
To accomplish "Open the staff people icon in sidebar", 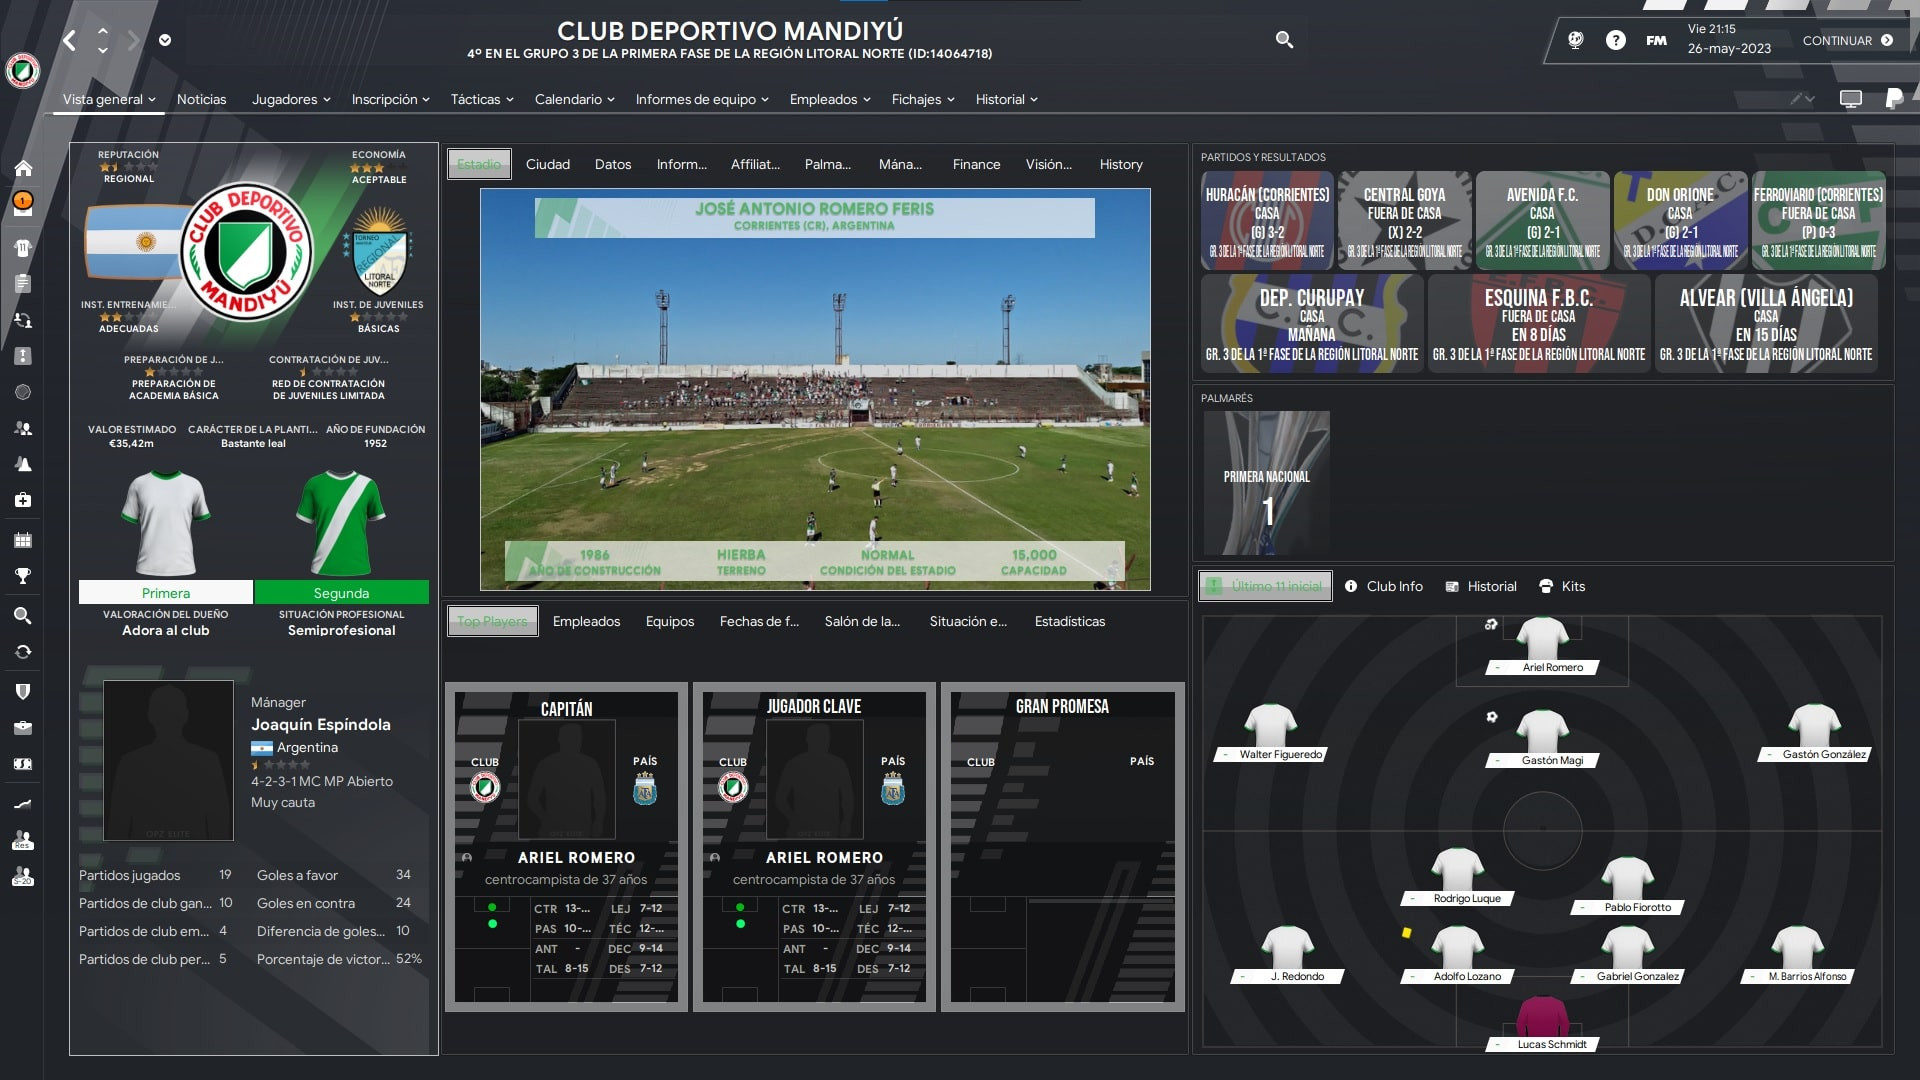I will pos(23,428).
